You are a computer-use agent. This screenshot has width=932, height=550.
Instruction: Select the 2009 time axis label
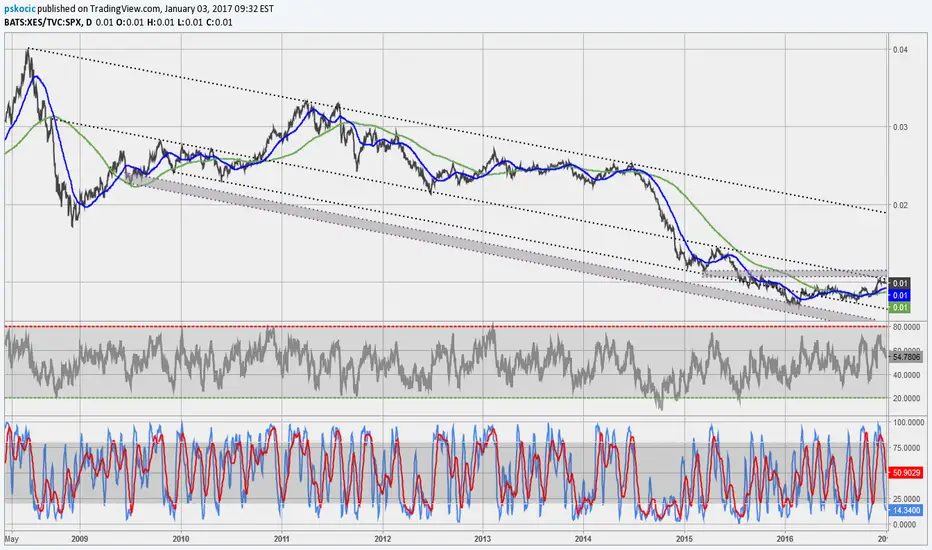[x=80, y=539]
